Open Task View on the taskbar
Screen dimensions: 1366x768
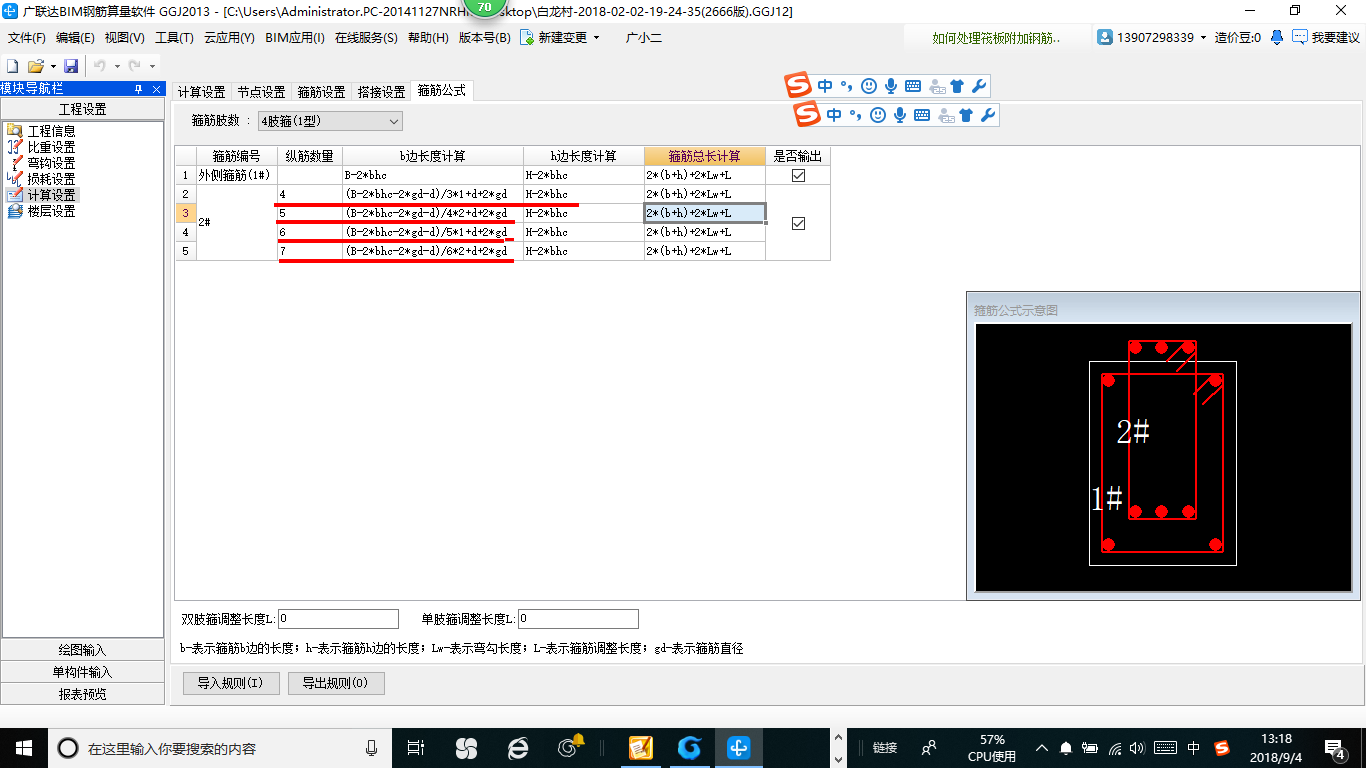(417, 747)
